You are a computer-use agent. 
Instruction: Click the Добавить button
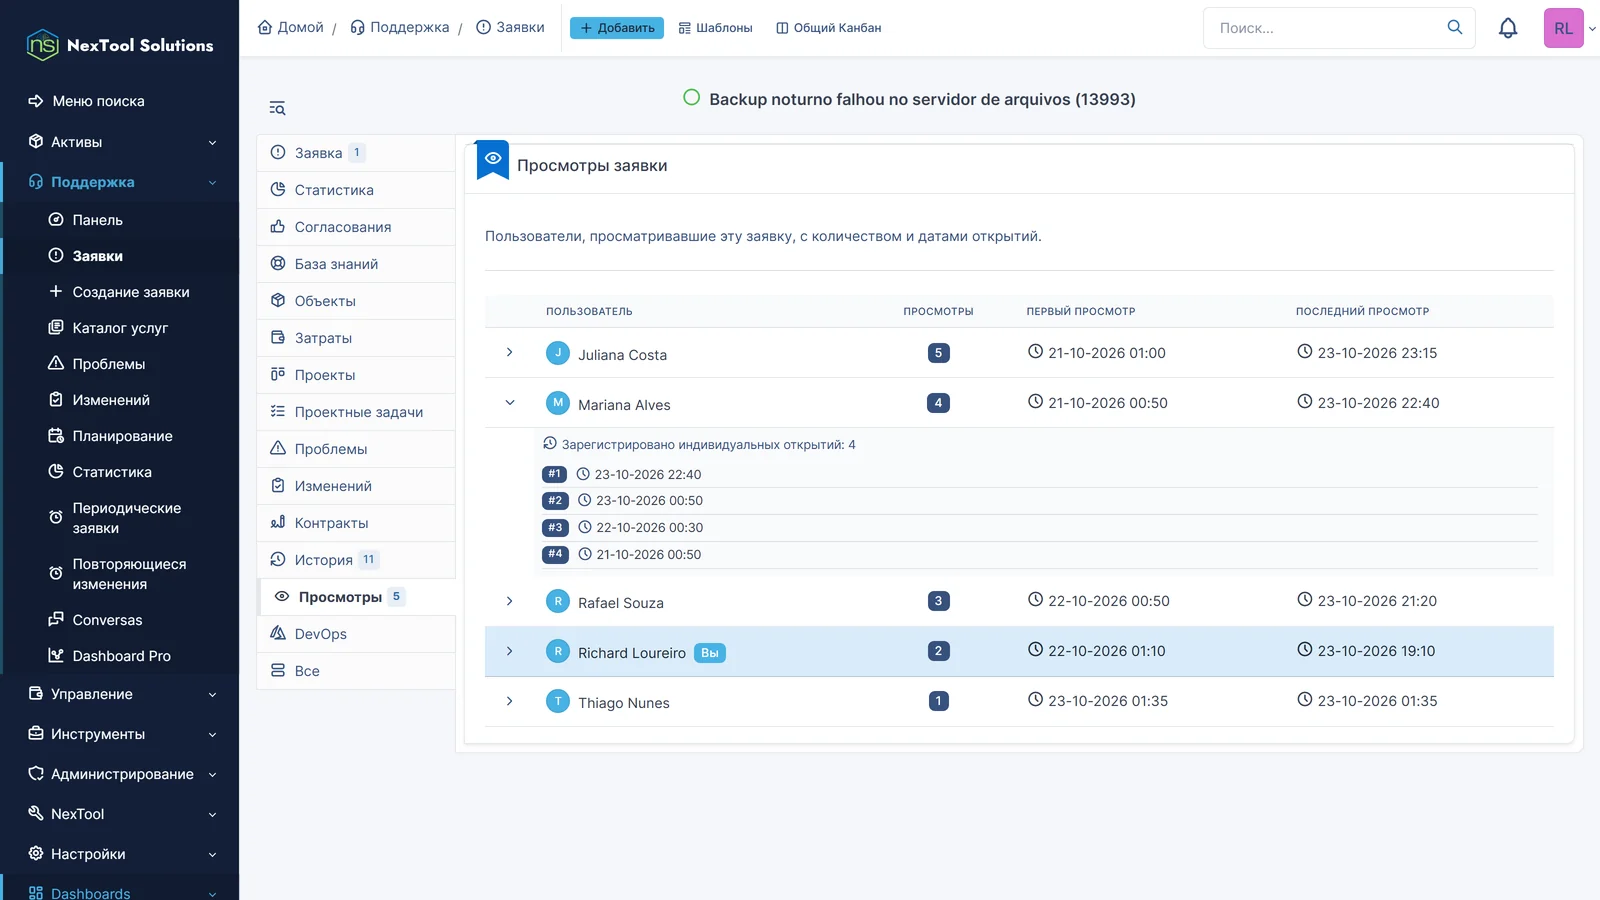617,28
